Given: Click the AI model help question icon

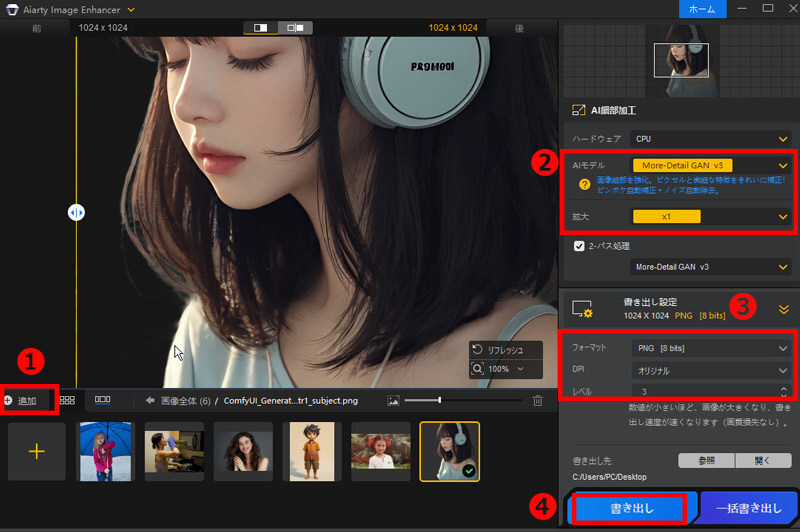Looking at the screenshot, I should pyautogui.click(x=584, y=184).
